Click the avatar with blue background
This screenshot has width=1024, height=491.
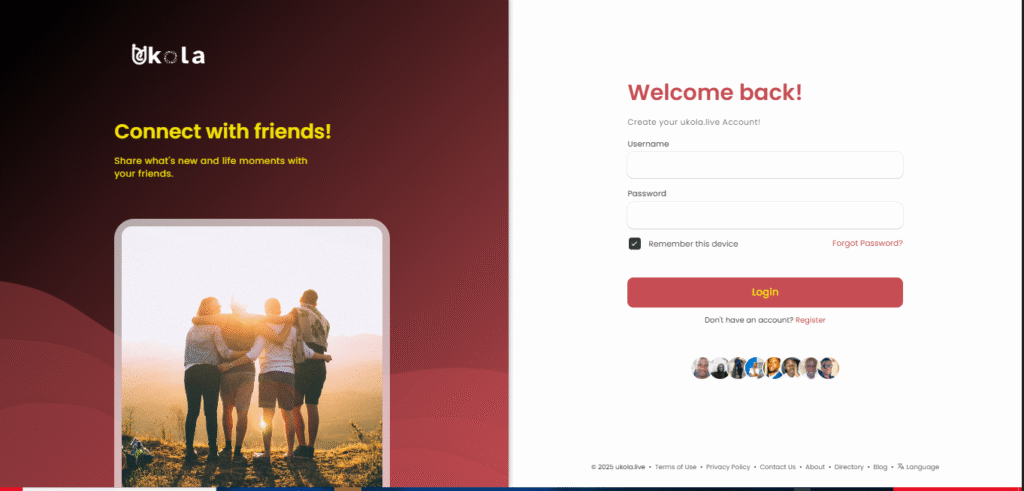(x=755, y=368)
